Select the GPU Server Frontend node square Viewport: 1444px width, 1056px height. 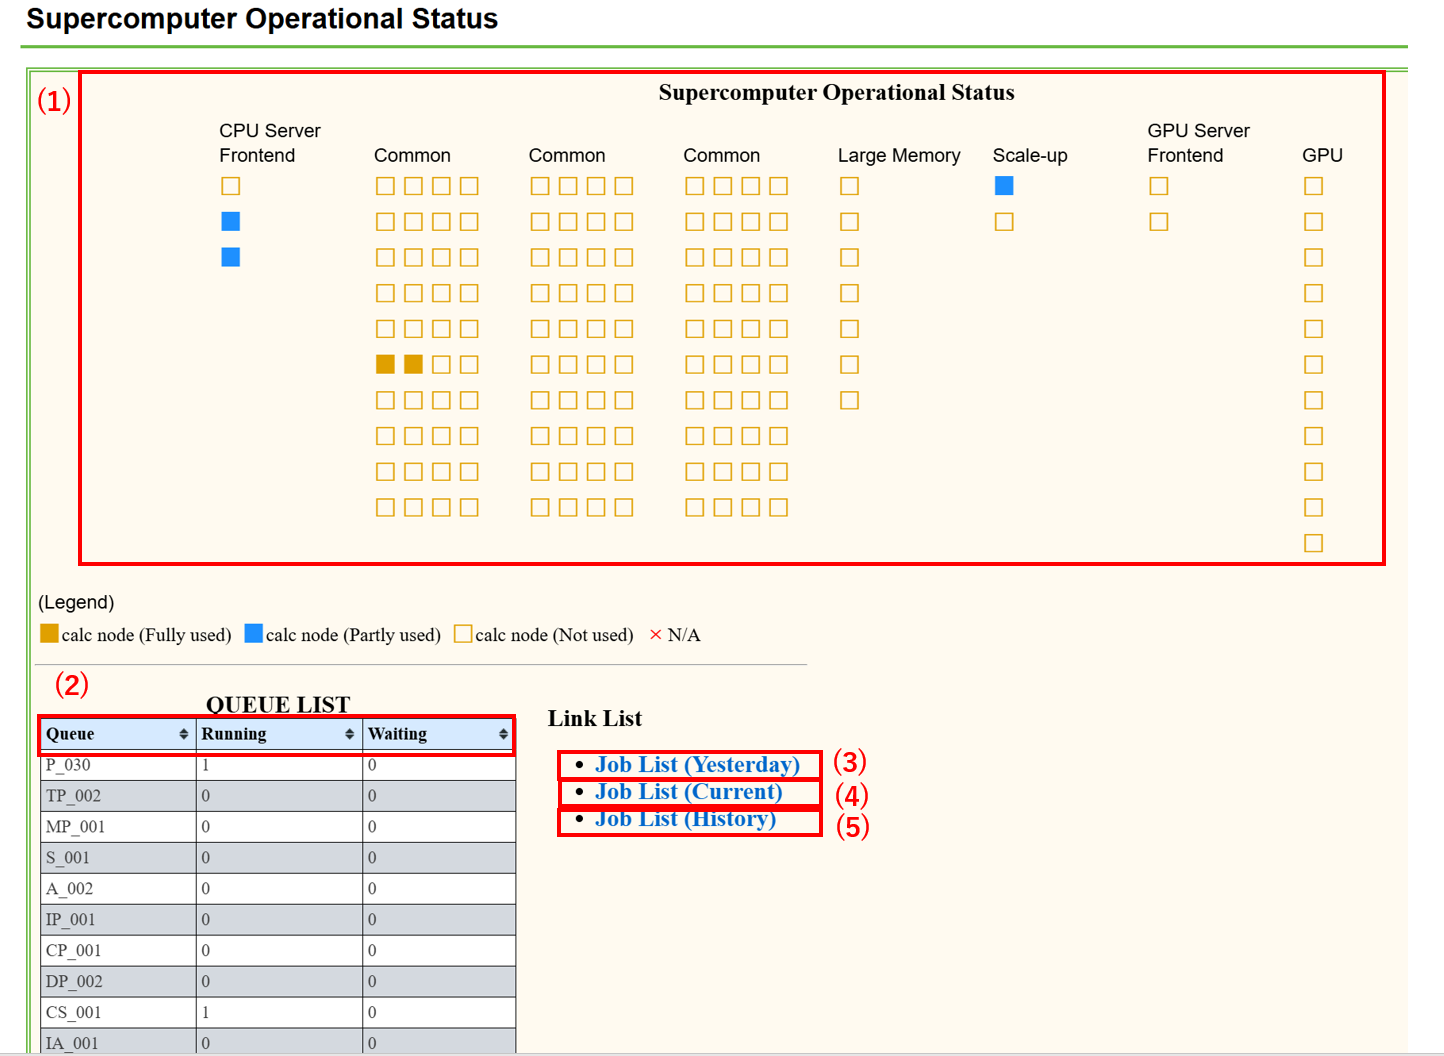pyautogui.click(x=1158, y=185)
